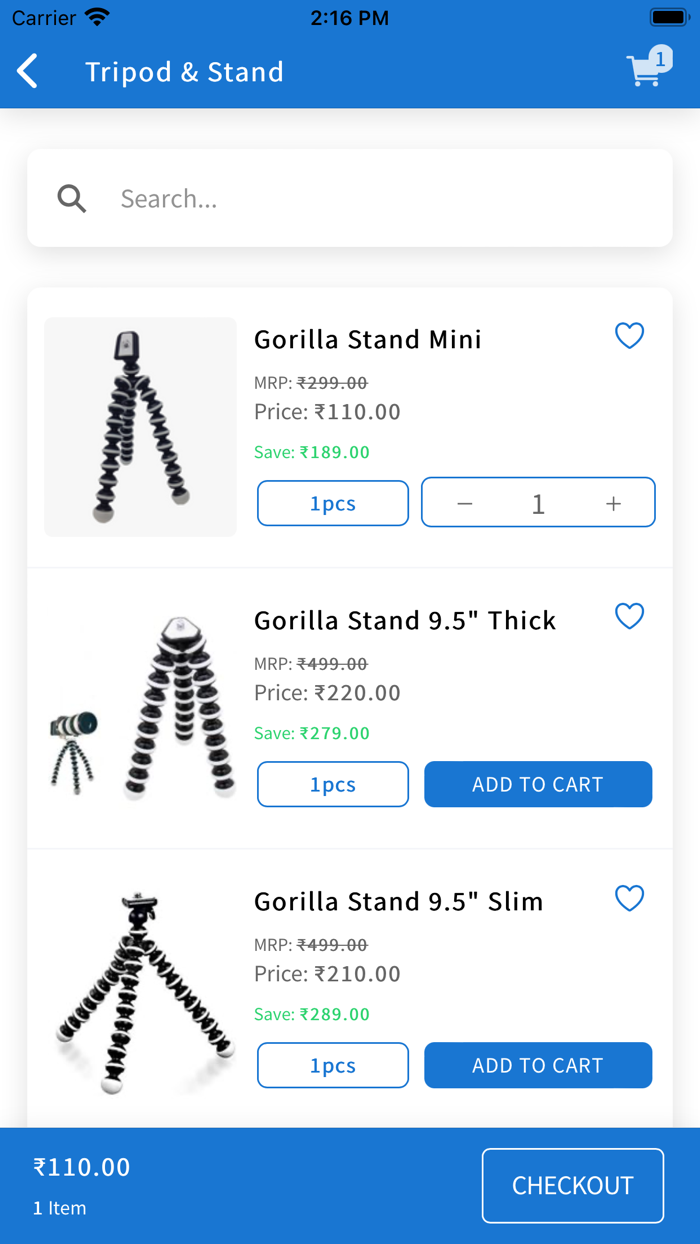This screenshot has width=700, height=1244.
Task: Open 1pcs selector for Gorilla Stand 9.5" Thick
Action: 333,784
